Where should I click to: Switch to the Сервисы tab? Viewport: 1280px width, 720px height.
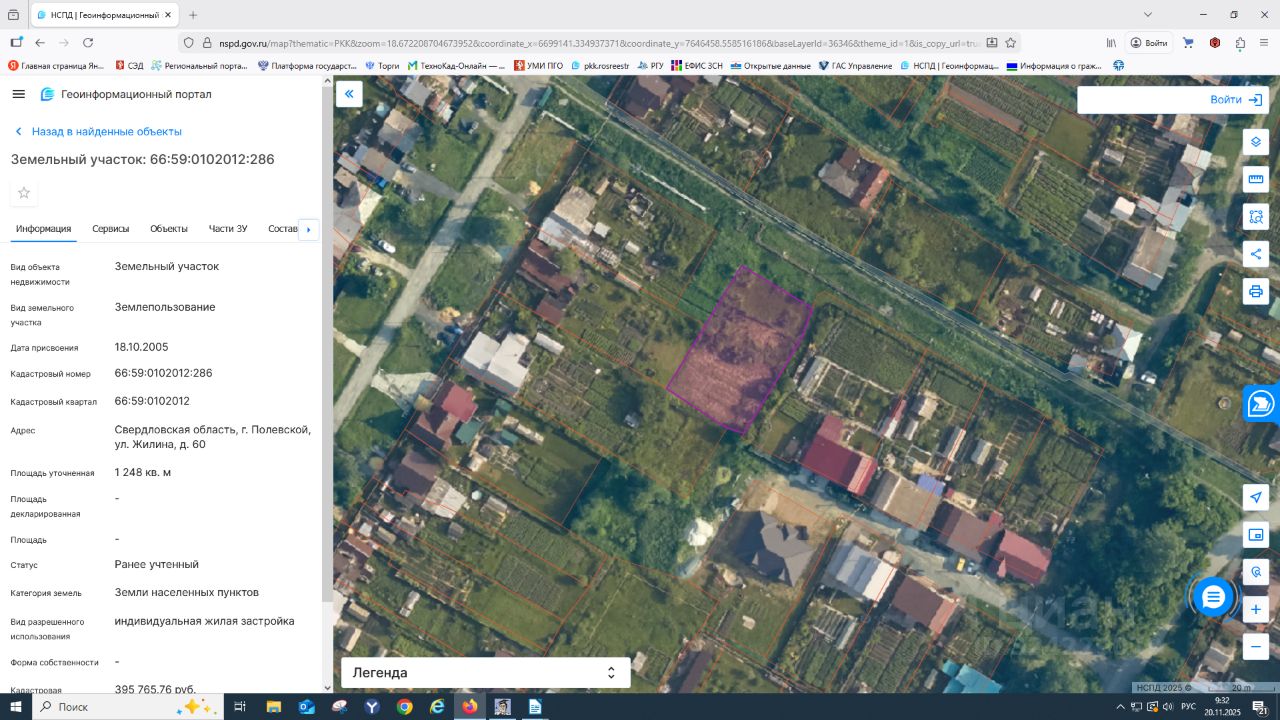pos(111,229)
